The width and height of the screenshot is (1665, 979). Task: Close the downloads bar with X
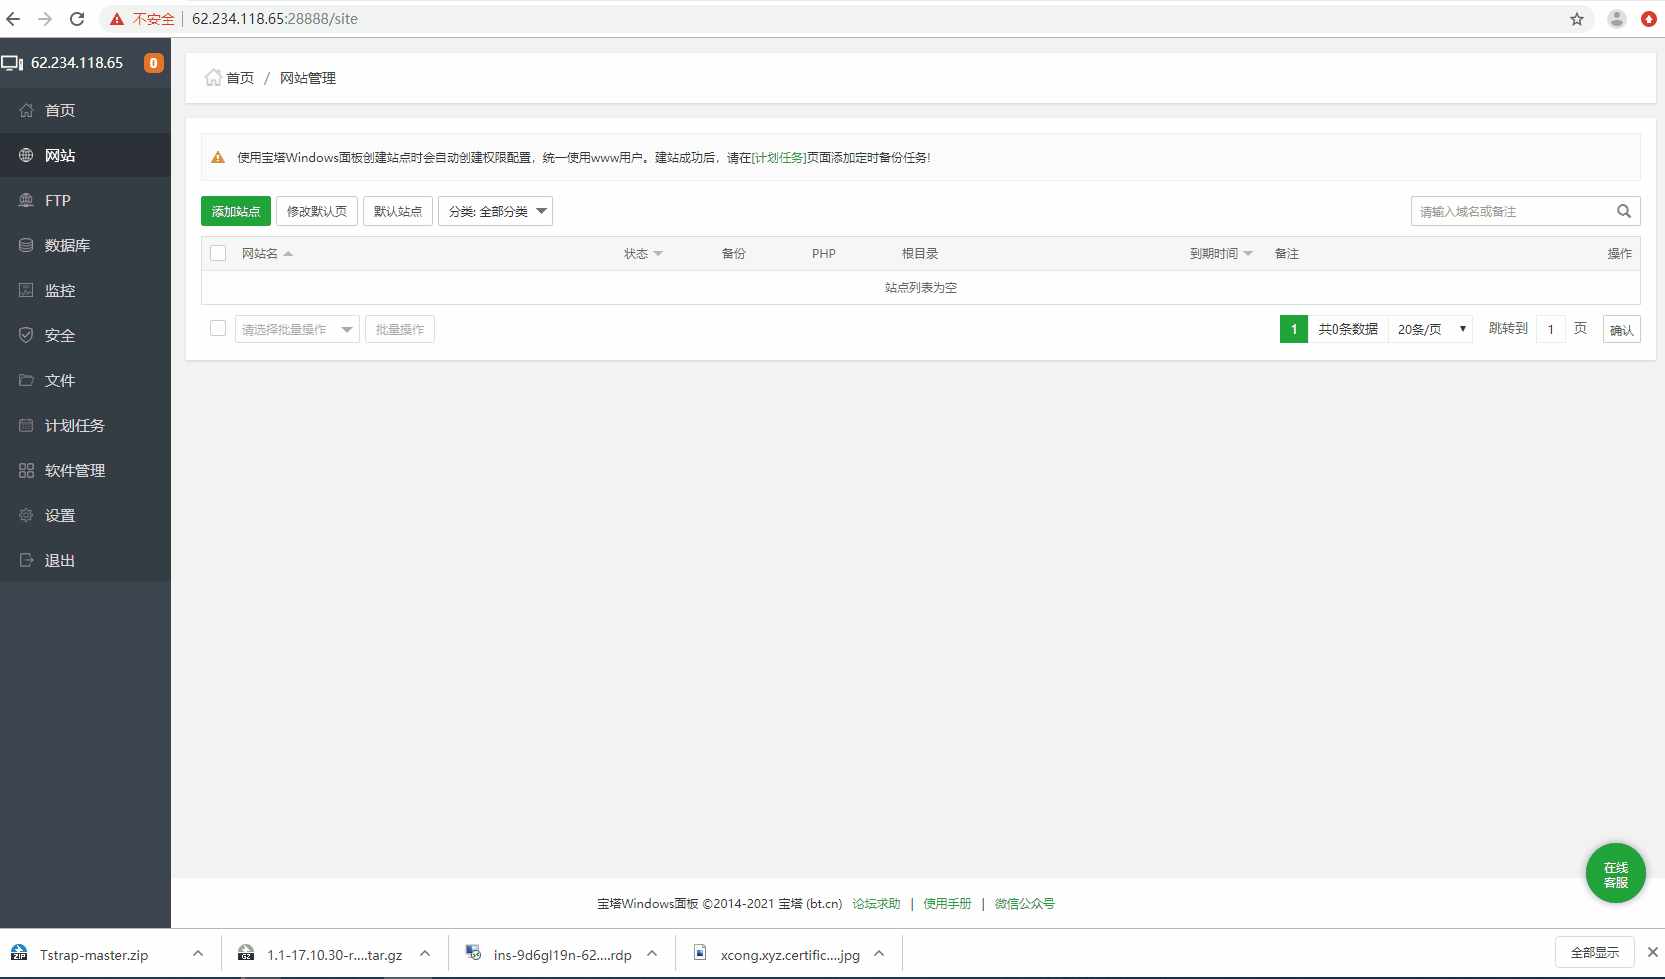pyautogui.click(x=1653, y=952)
